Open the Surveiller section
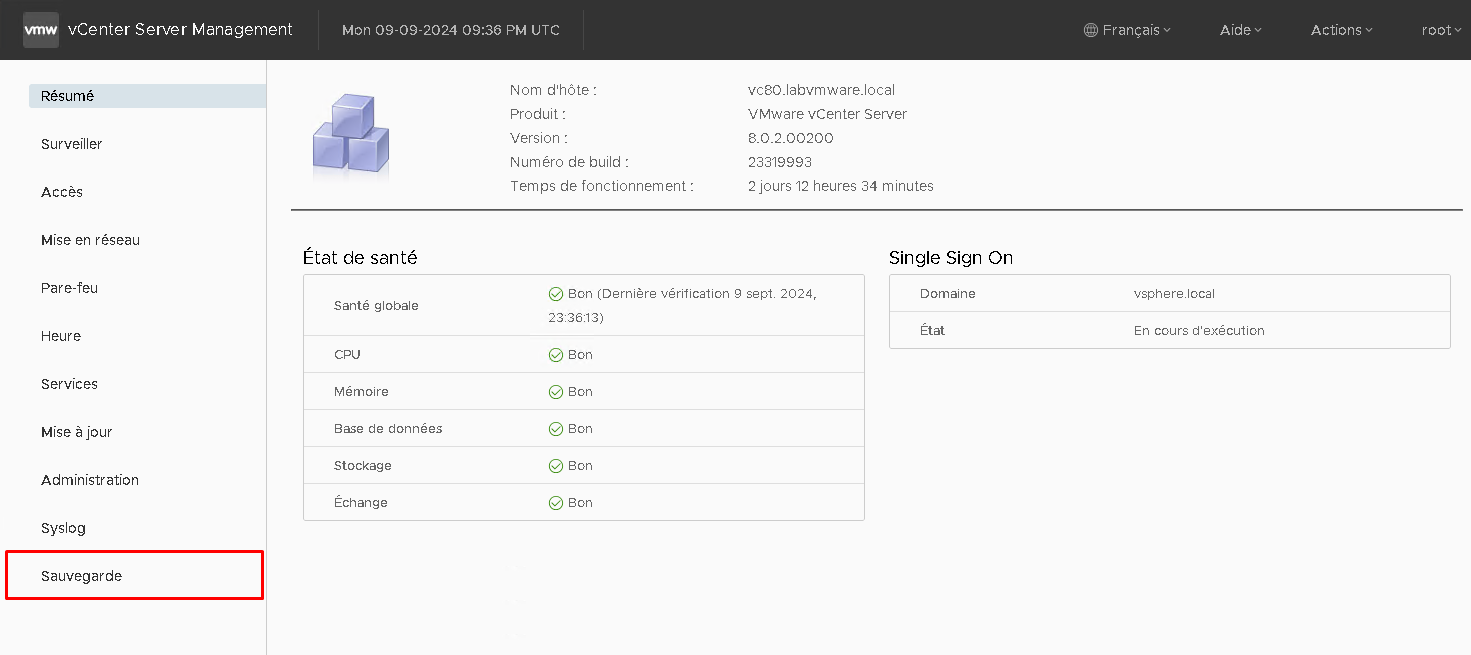 (x=72, y=144)
